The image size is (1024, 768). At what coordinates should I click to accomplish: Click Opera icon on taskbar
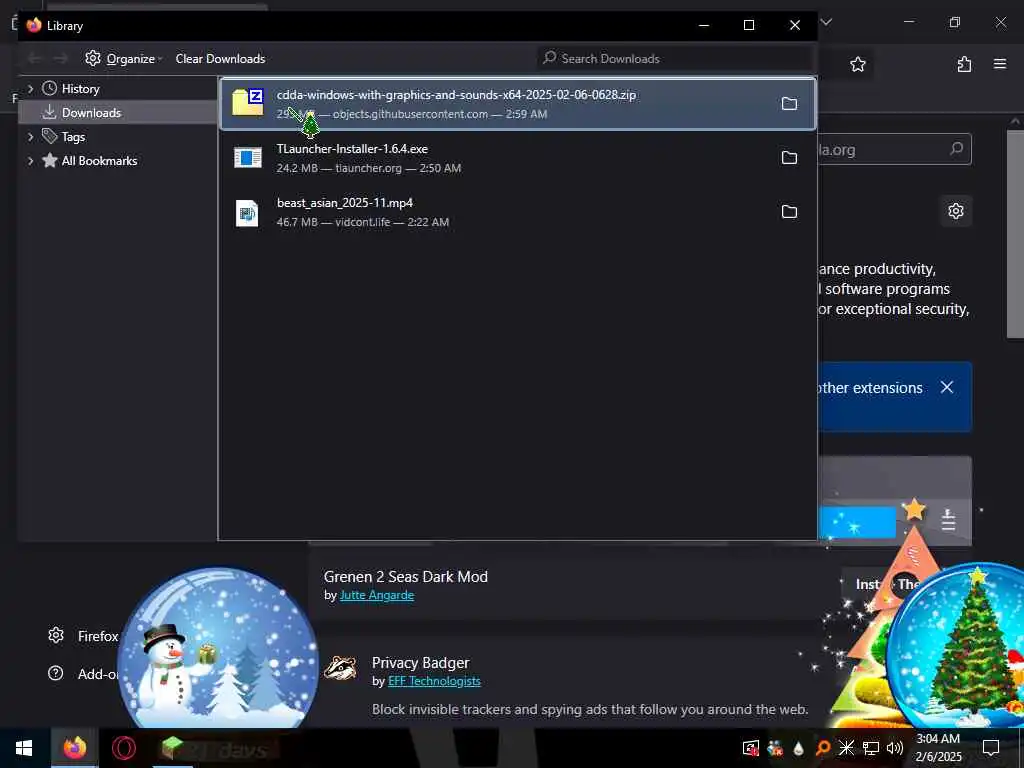tap(123, 748)
